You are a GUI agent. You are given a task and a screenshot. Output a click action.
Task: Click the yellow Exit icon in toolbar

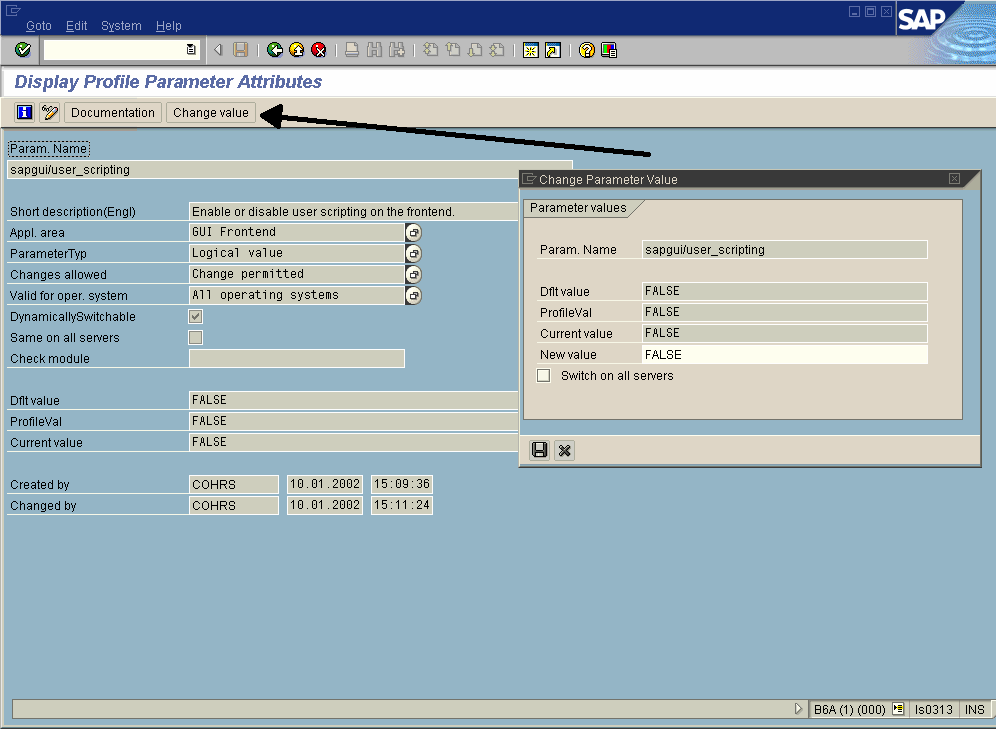[x=297, y=50]
